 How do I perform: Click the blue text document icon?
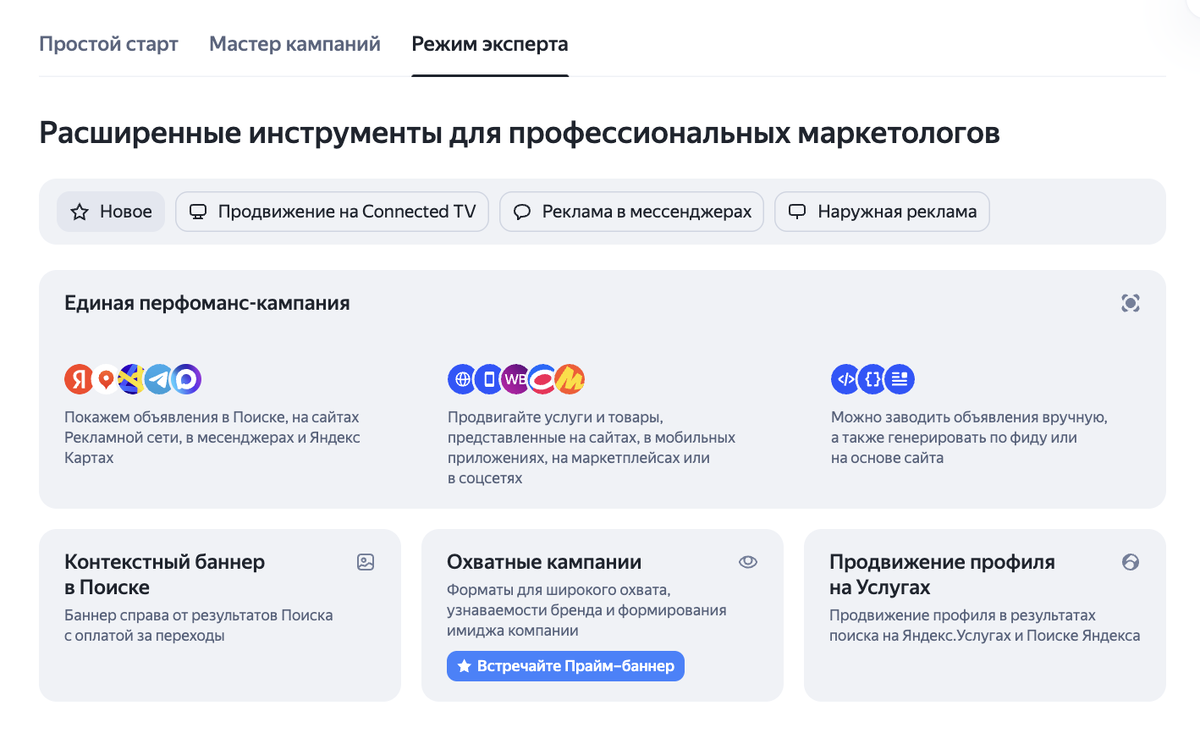point(900,379)
